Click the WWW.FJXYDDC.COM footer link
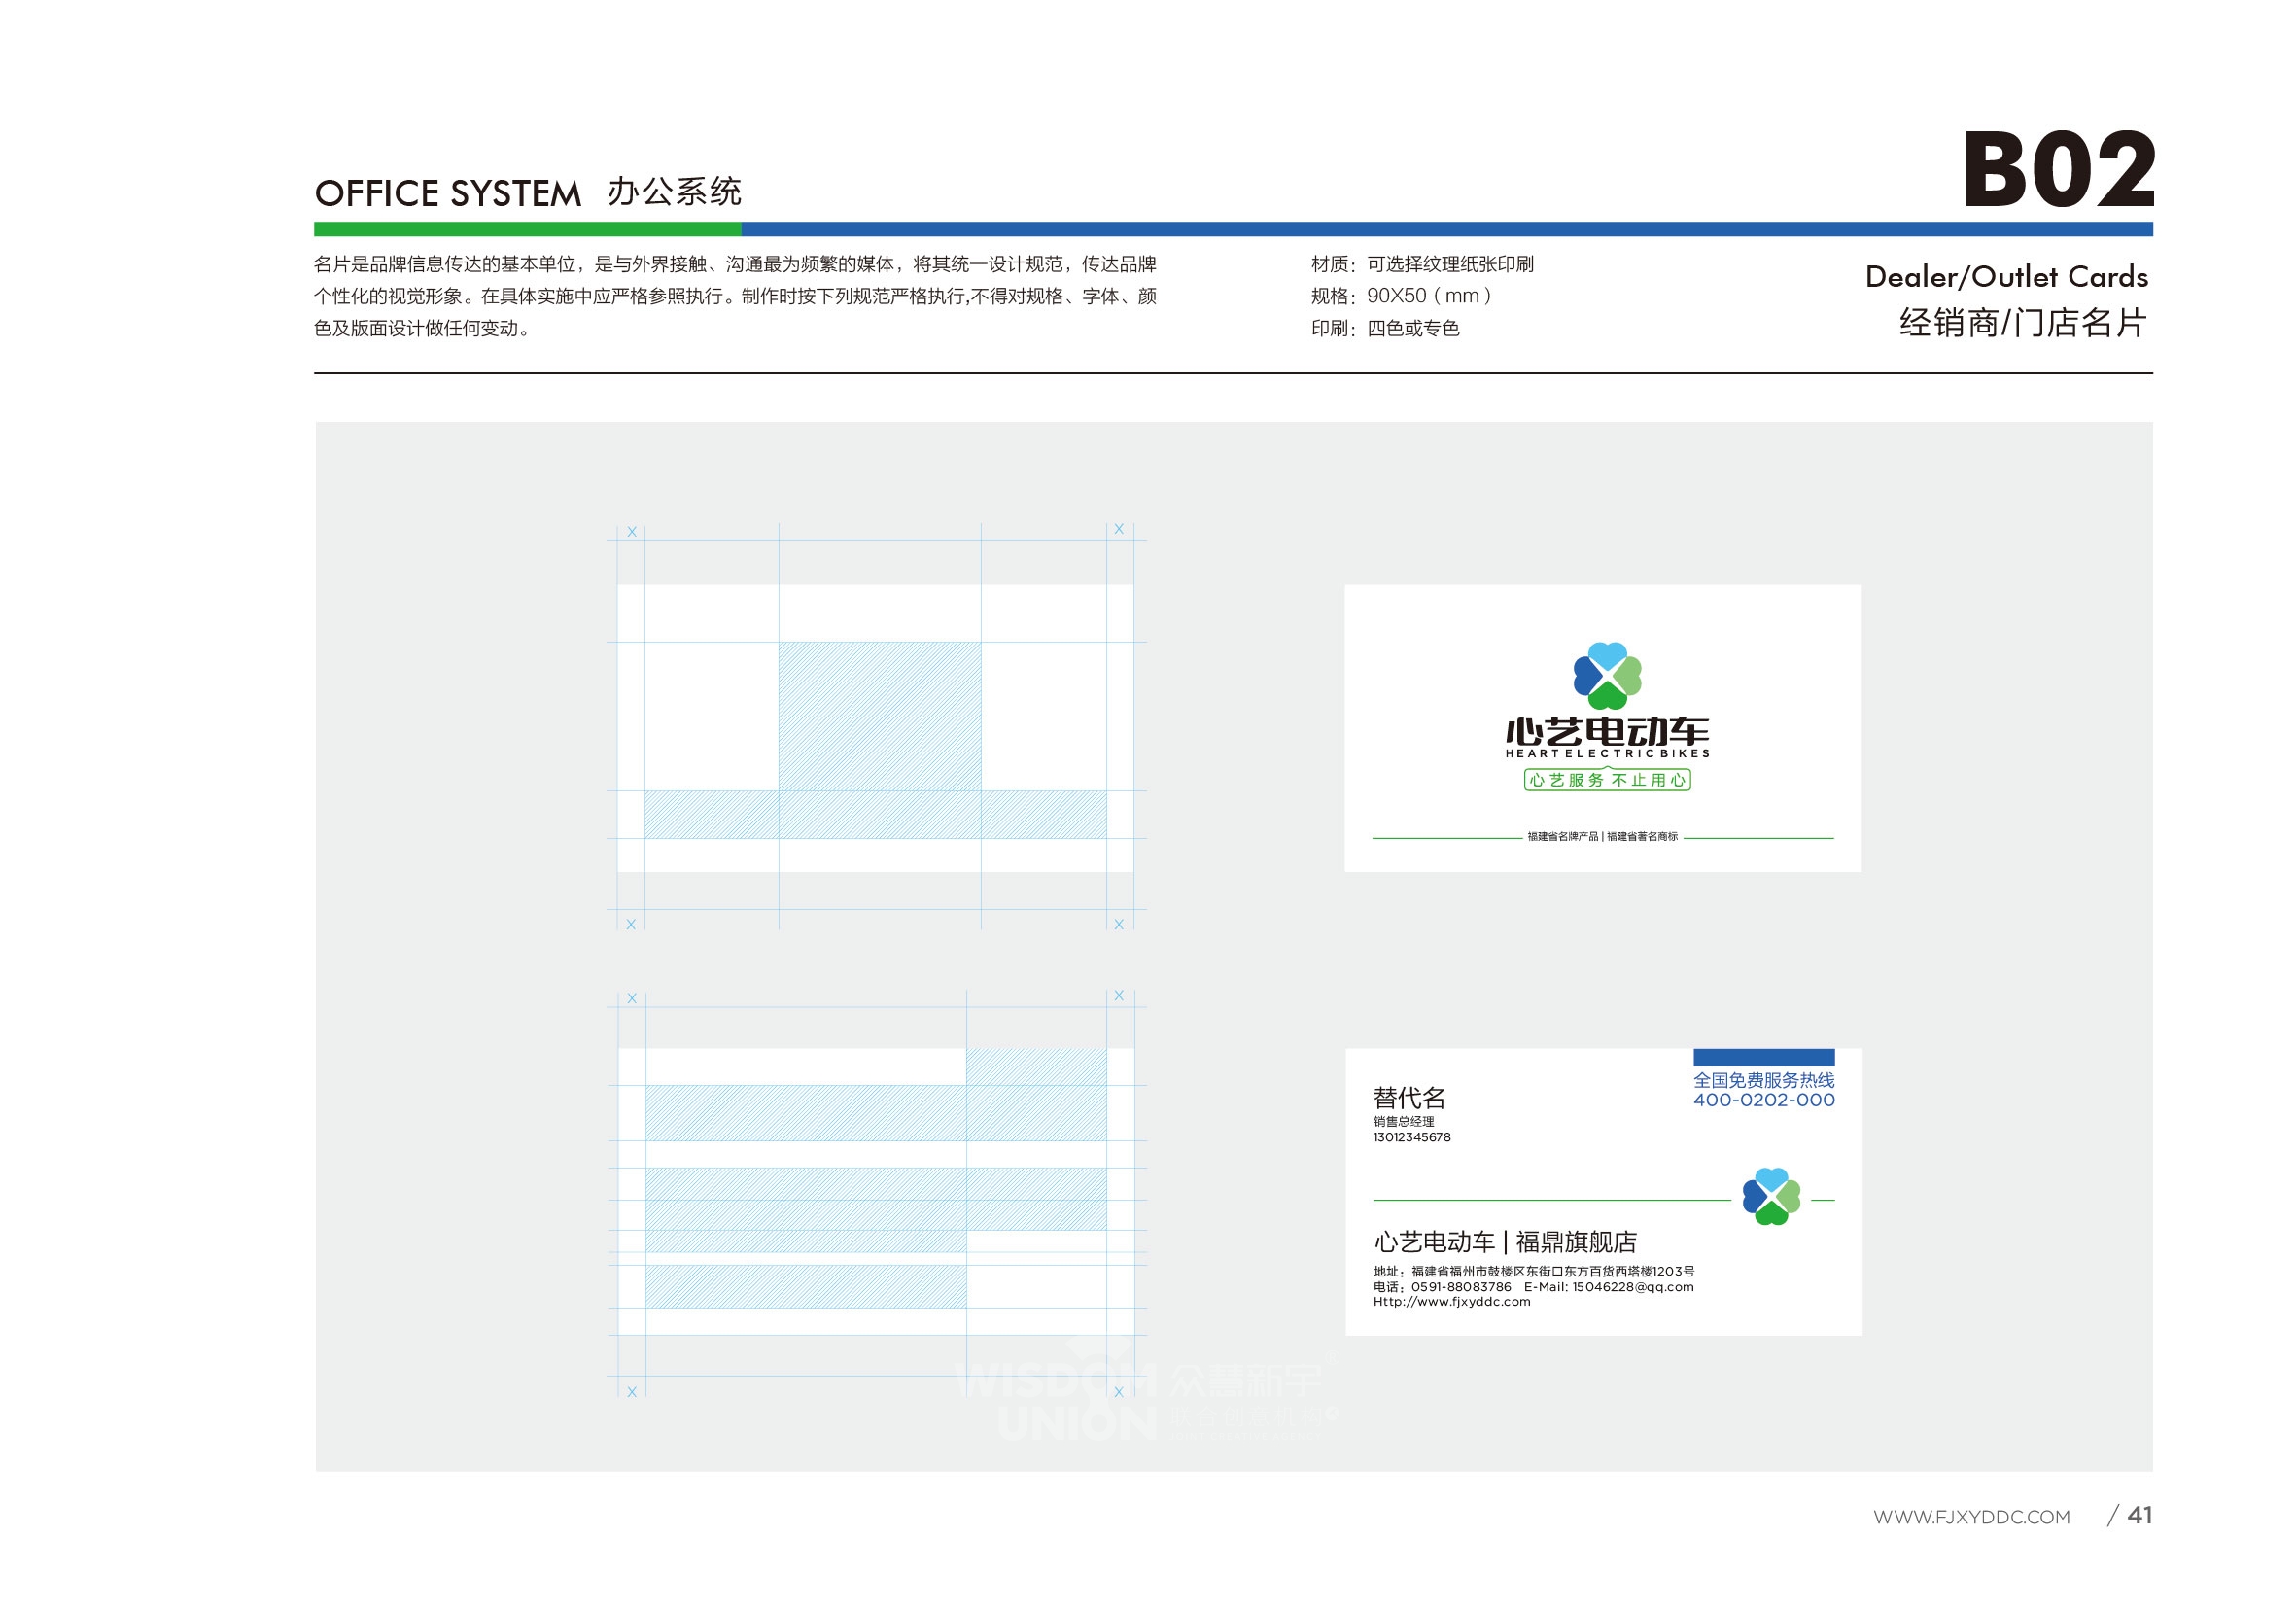The image size is (2296, 1608). coord(1971,1517)
